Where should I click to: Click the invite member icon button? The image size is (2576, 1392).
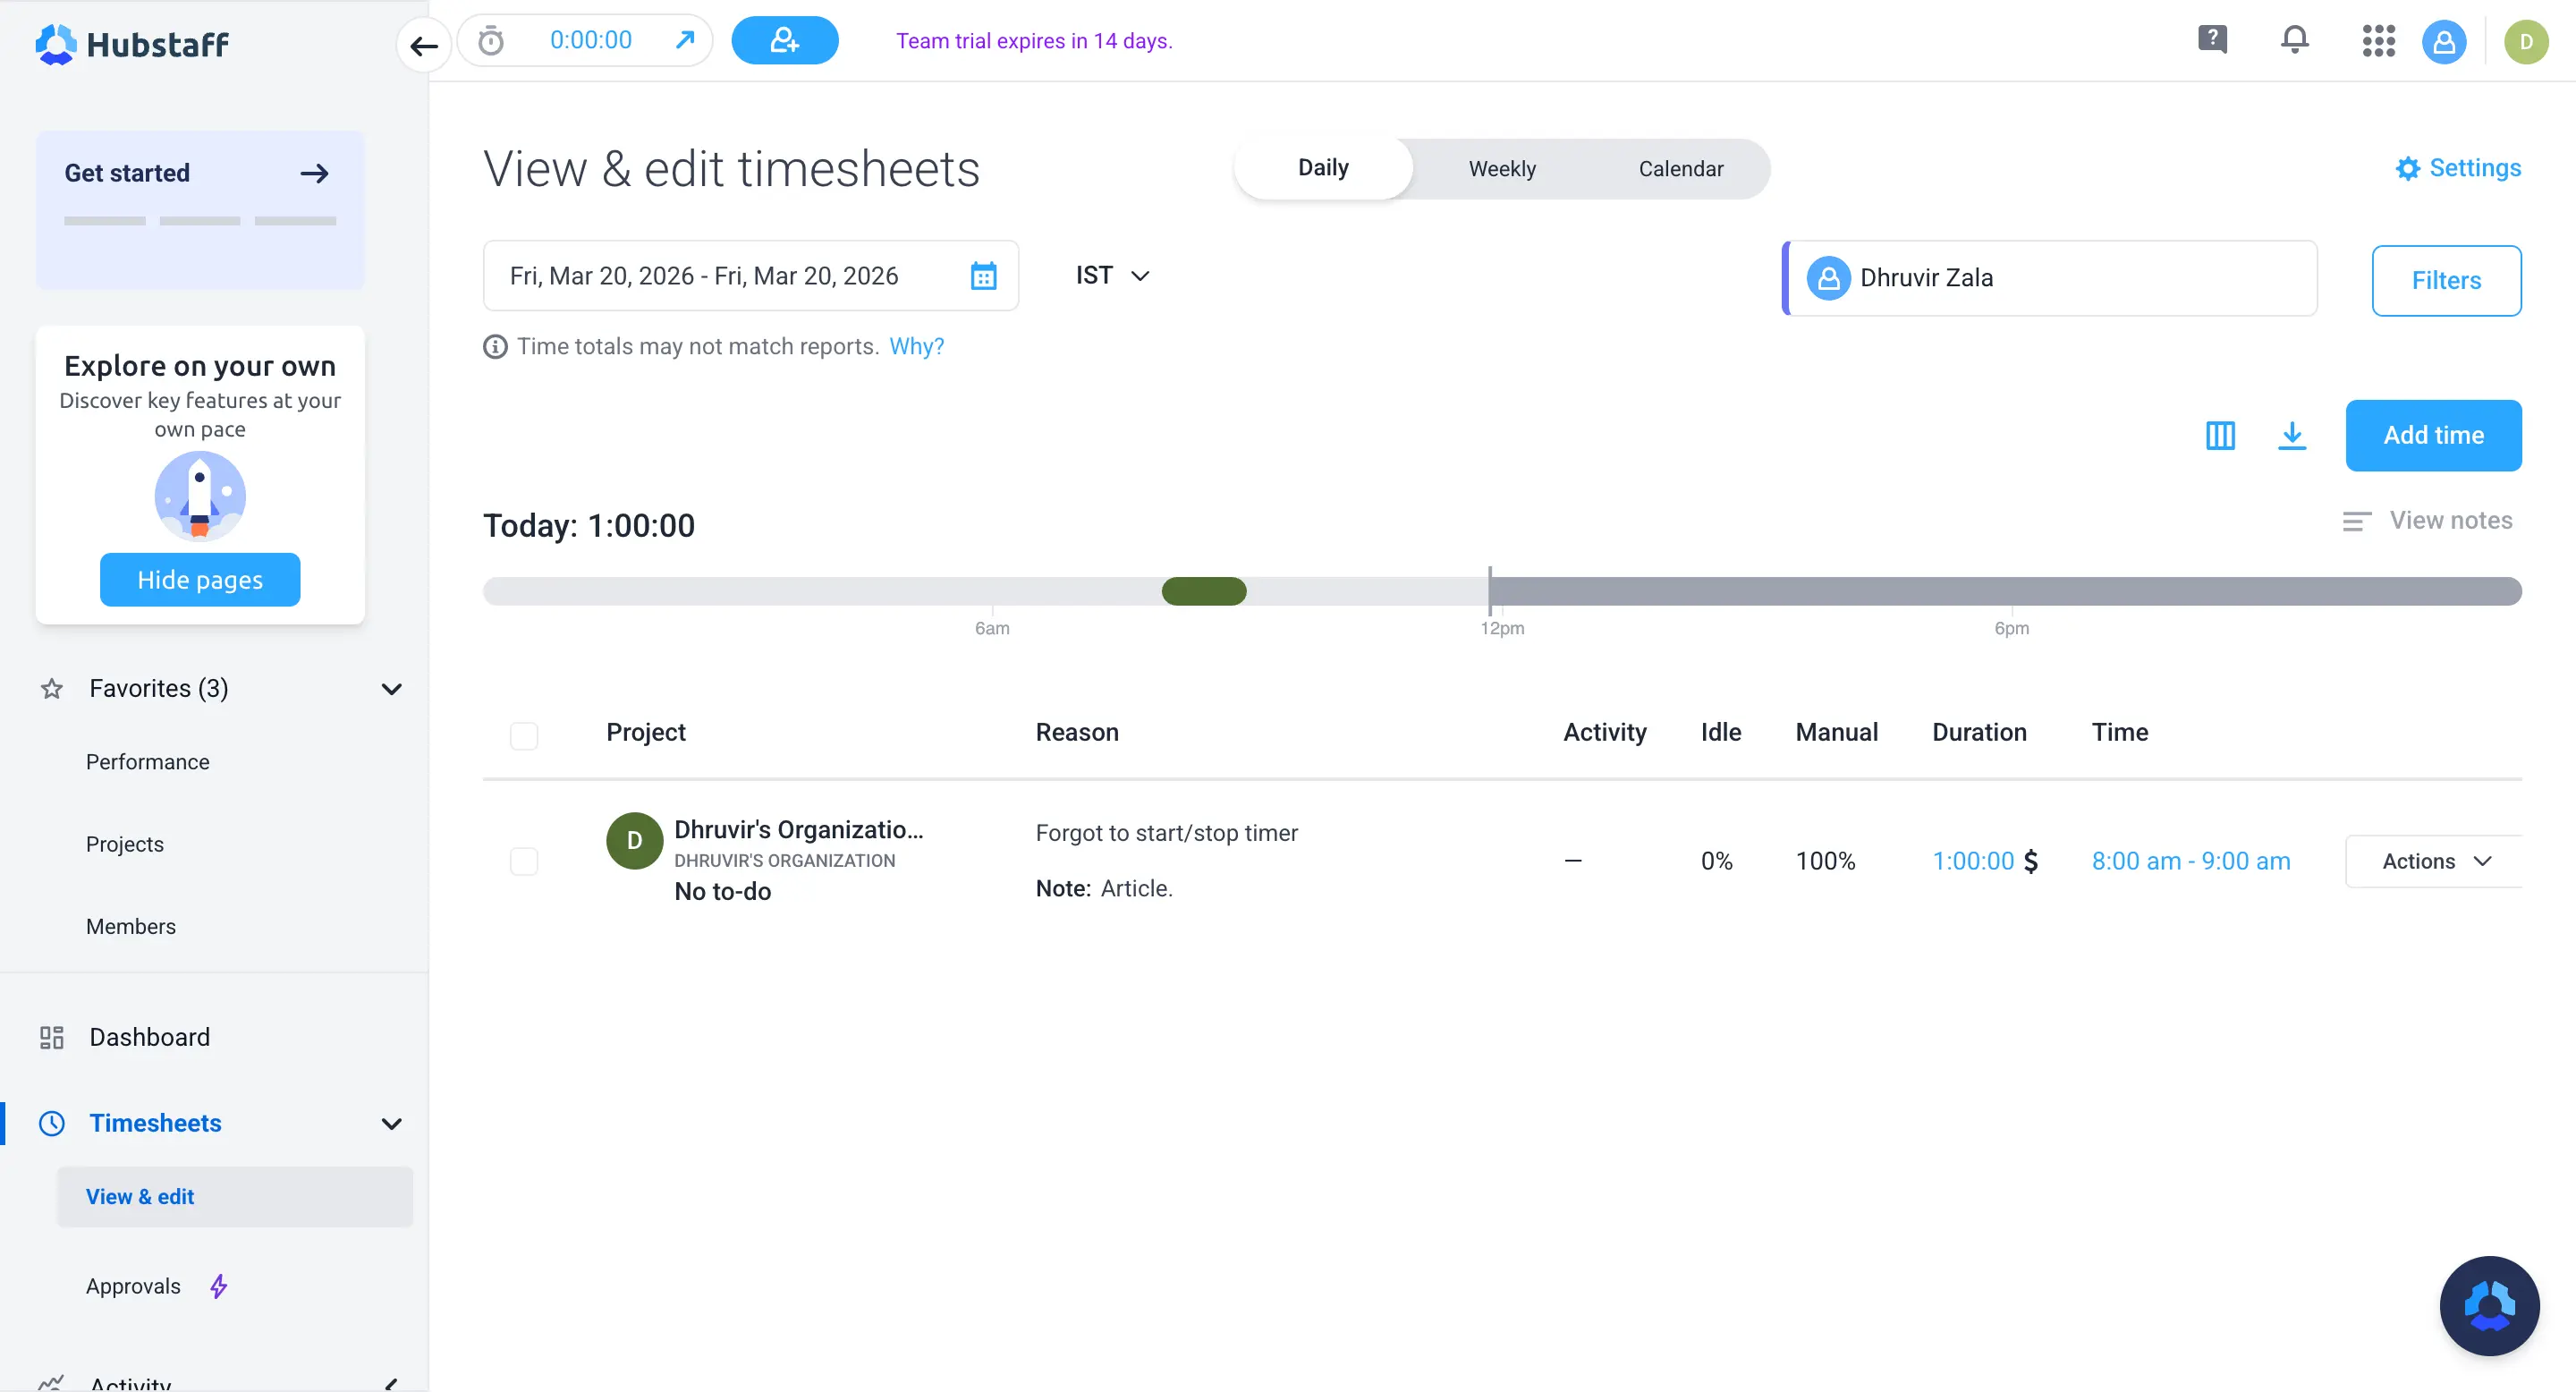tap(785, 41)
